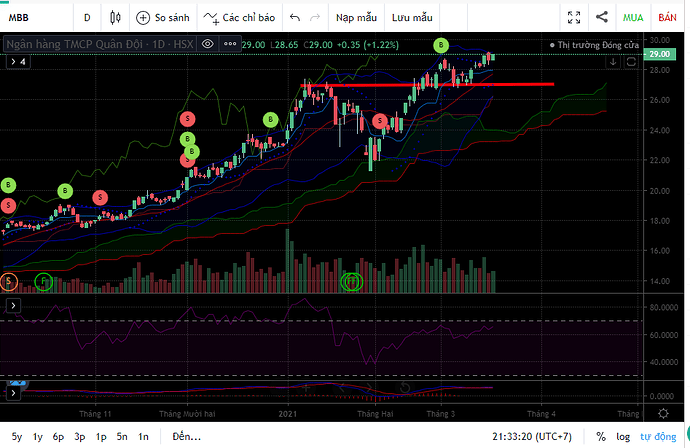Image resolution: width=690 pixels, height=448 pixels.
Task: Open the Lưu mẫu save template menu
Action: (x=412, y=18)
